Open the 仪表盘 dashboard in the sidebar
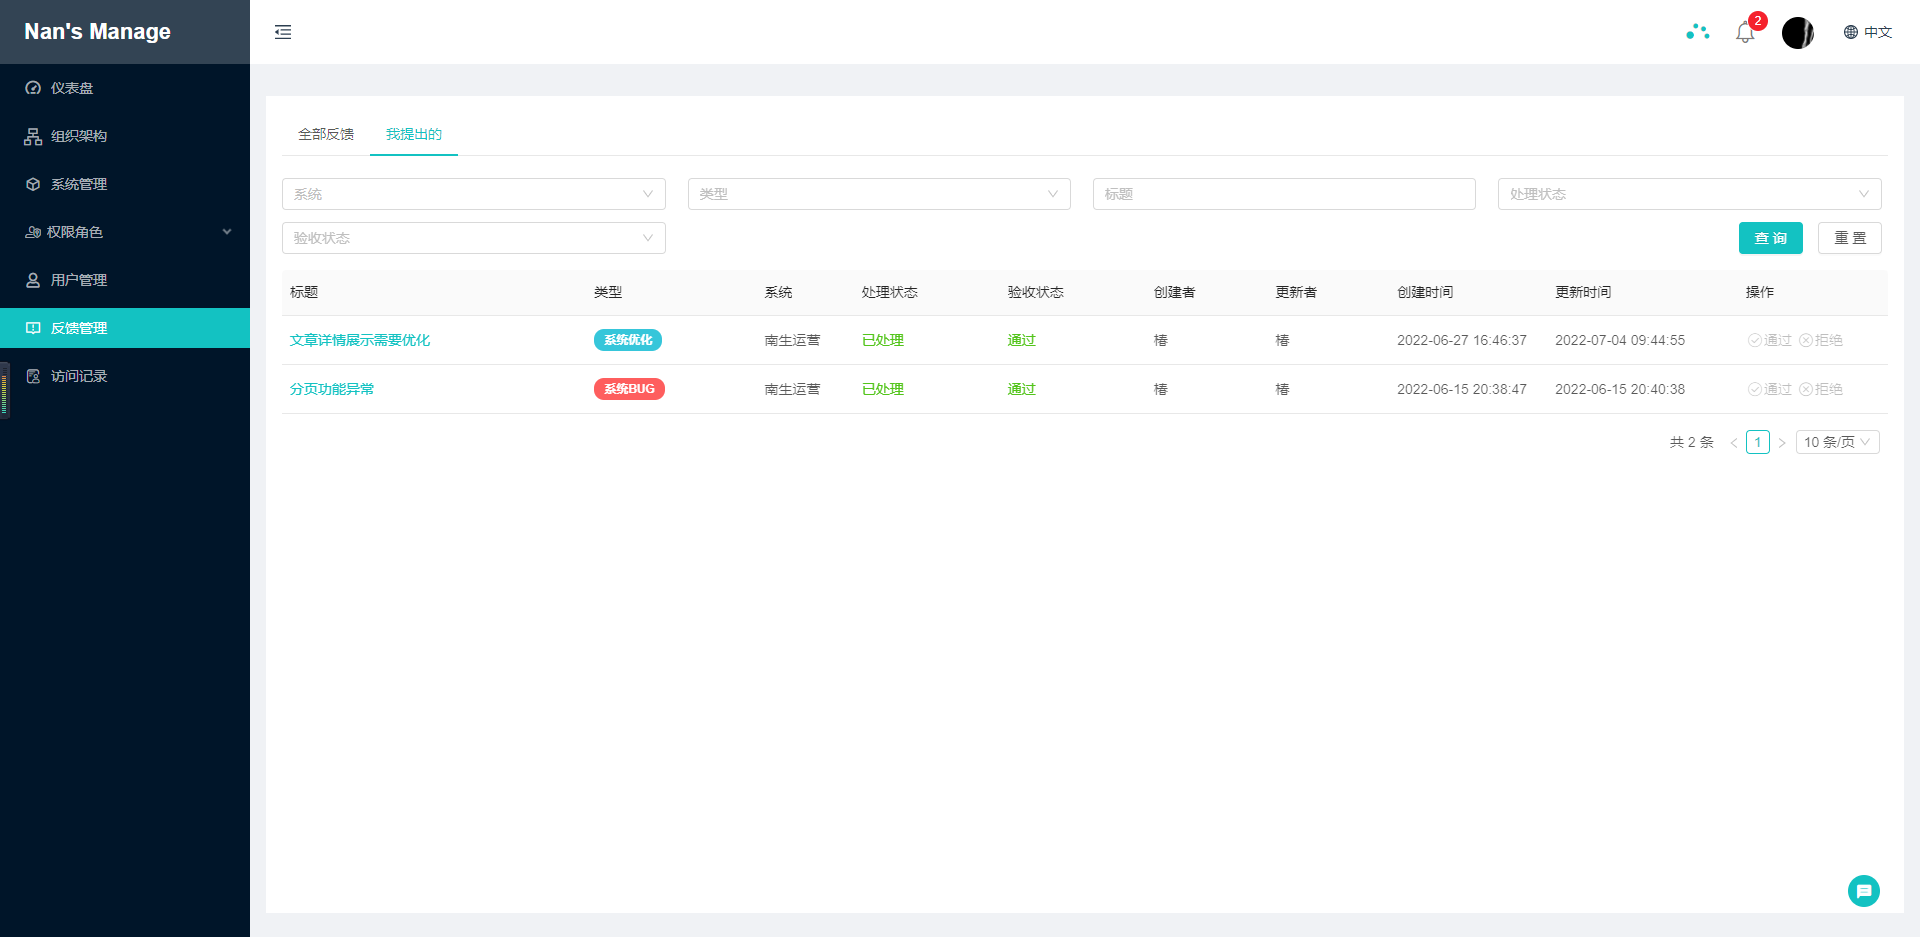1920x937 pixels. [x=75, y=88]
